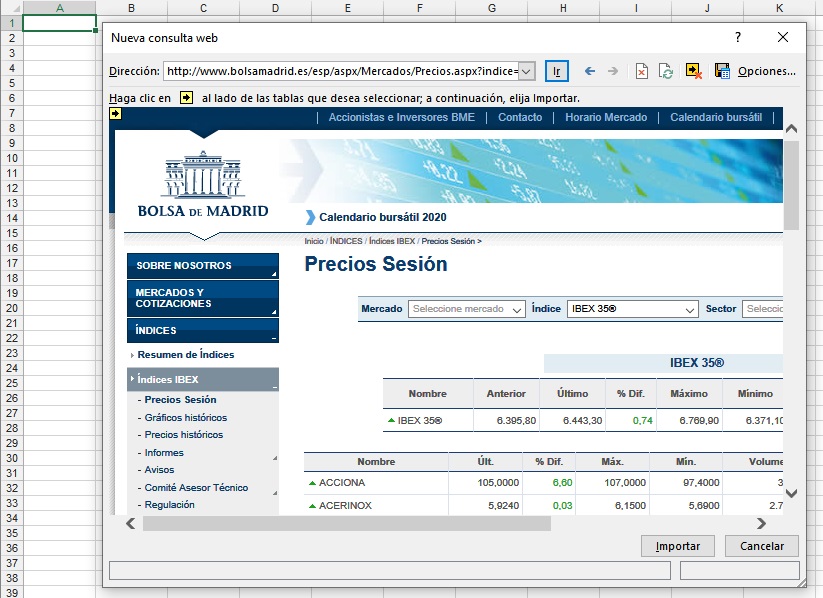The width and height of the screenshot is (823, 598).
Task: Open the Contacto top menu link
Action: pyautogui.click(x=520, y=117)
